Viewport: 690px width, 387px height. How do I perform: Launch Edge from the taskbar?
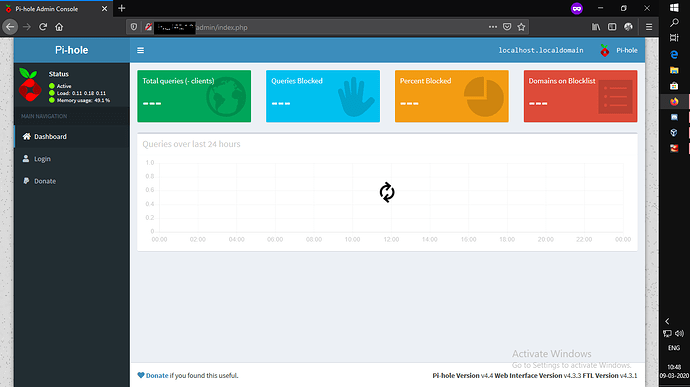point(674,55)
